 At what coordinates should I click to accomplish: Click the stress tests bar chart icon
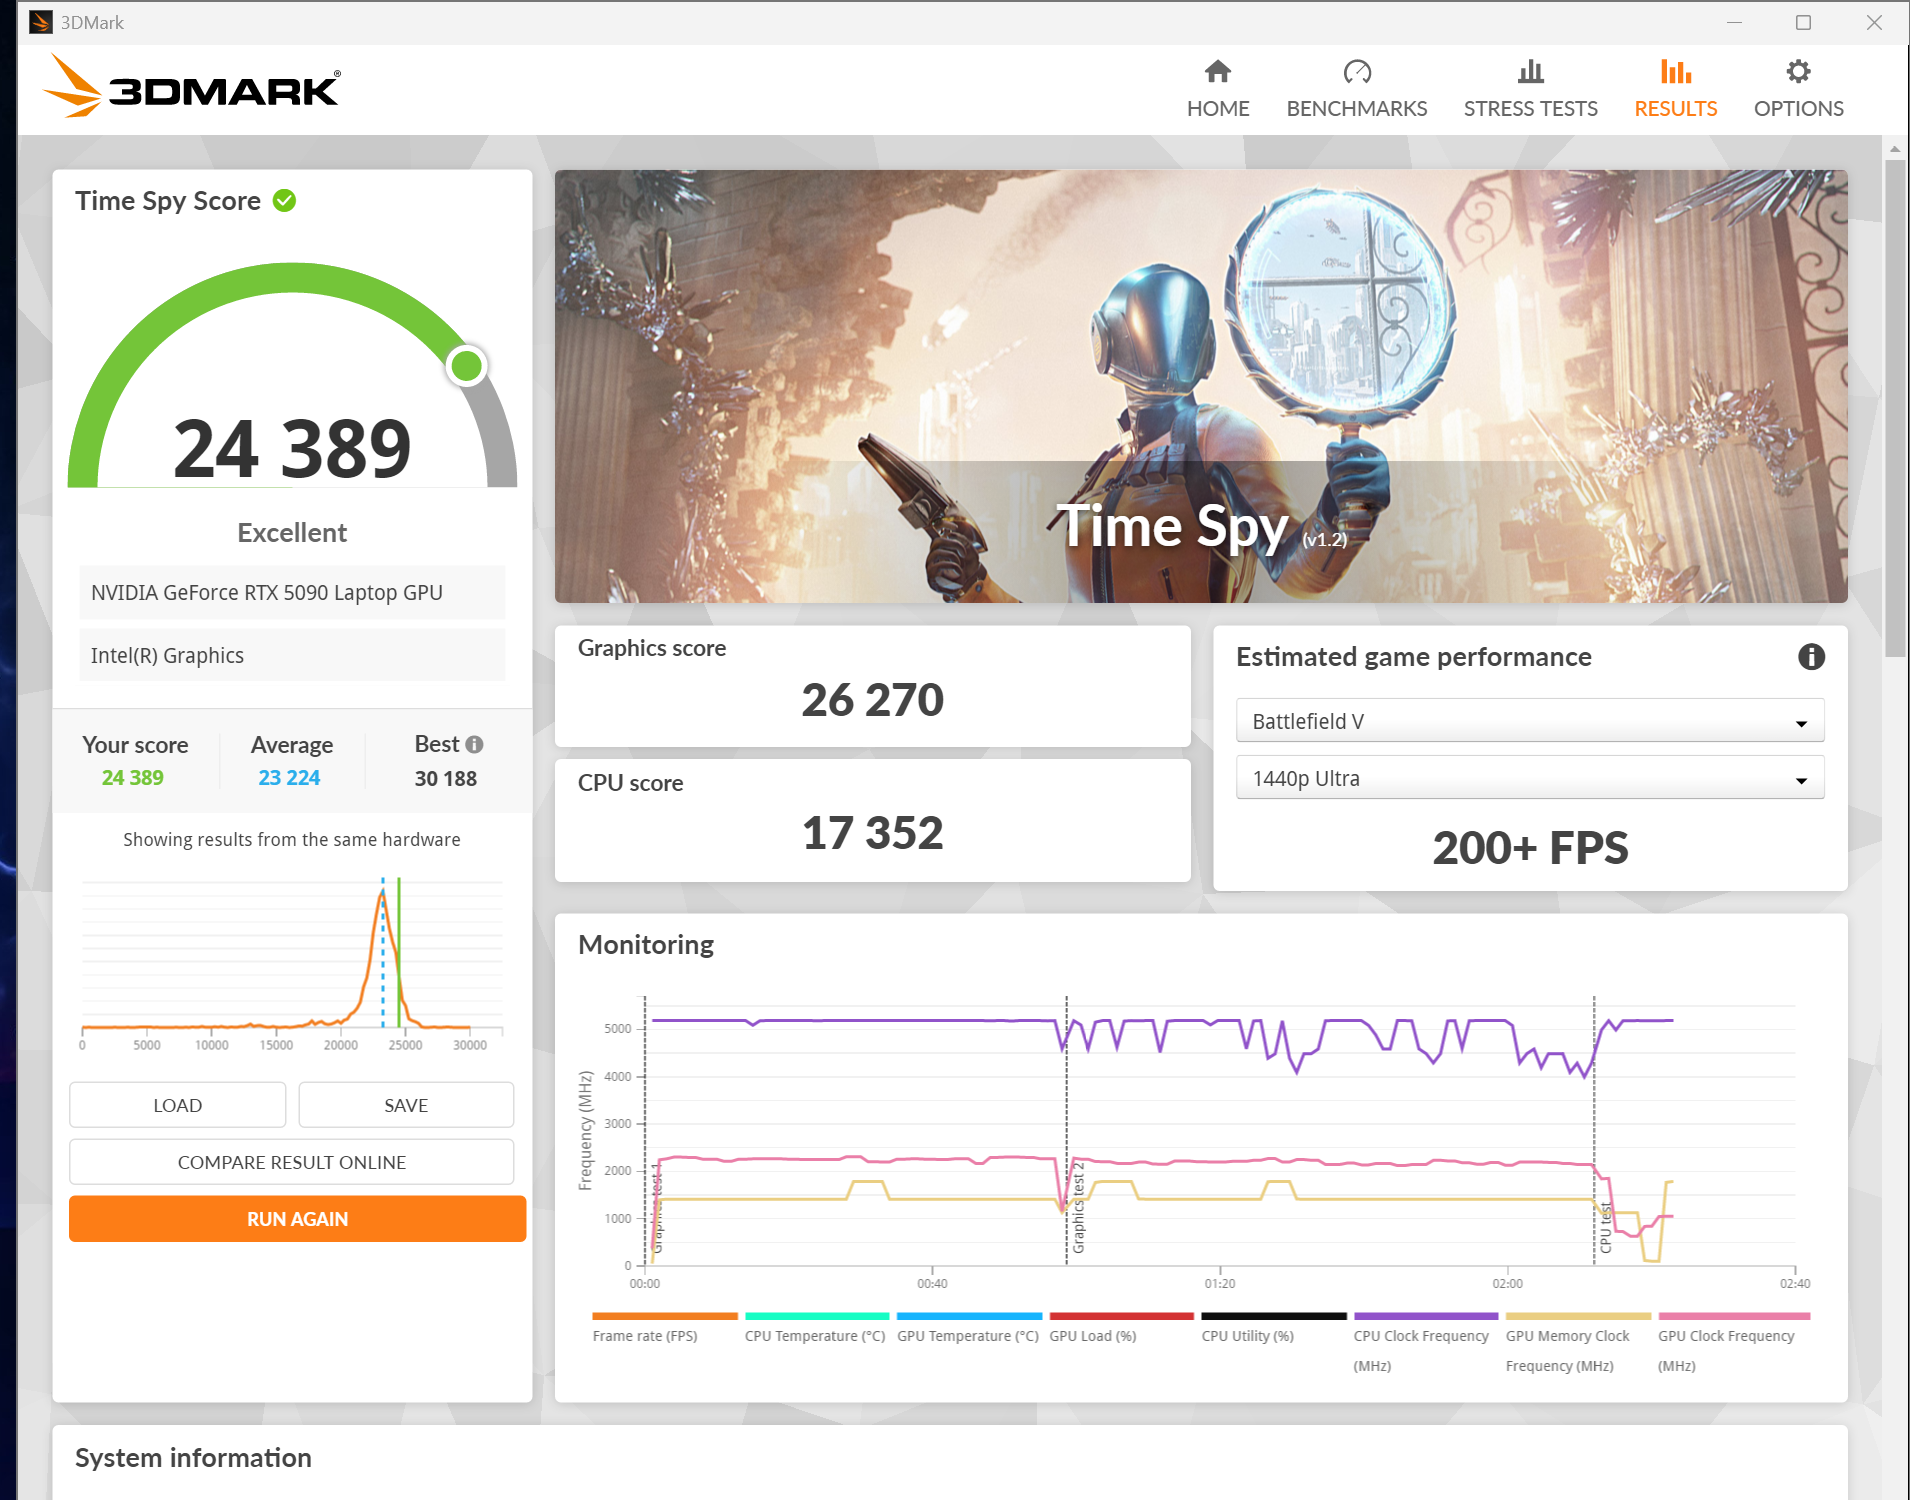[1530, 71]
